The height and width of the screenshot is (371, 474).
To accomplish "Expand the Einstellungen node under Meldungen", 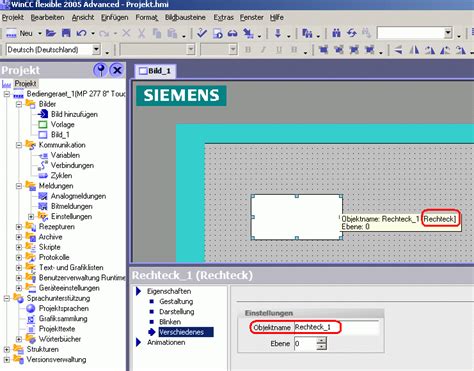I will (31, 217).
